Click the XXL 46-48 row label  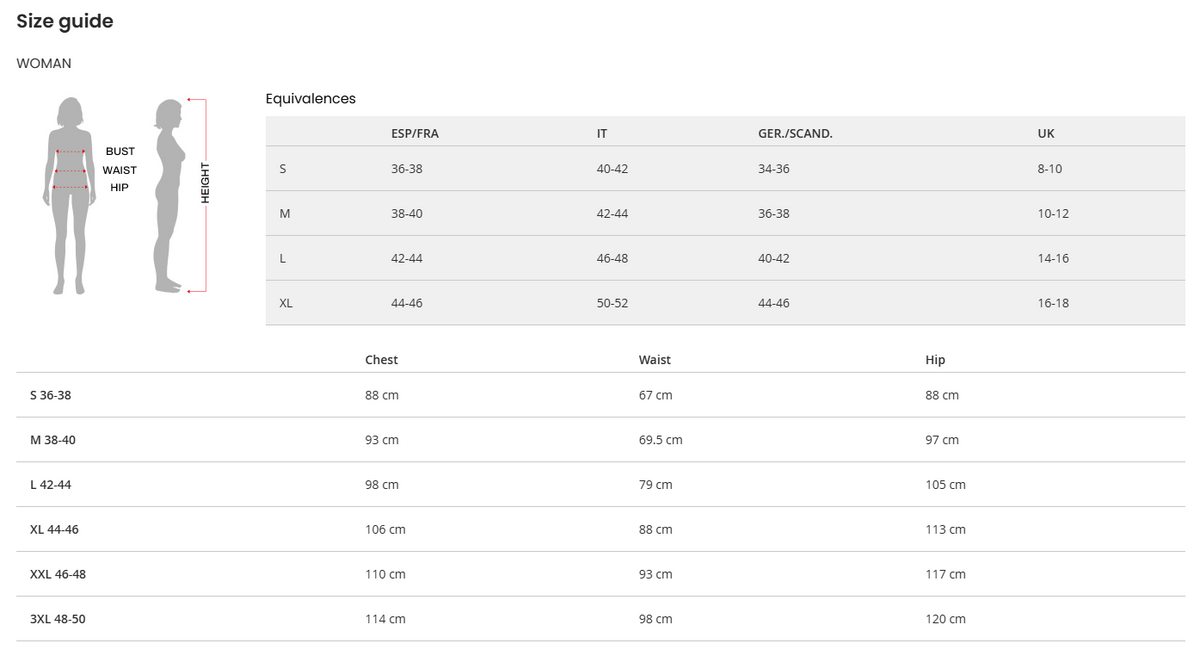pyautogui.click(x=58, y=574)
